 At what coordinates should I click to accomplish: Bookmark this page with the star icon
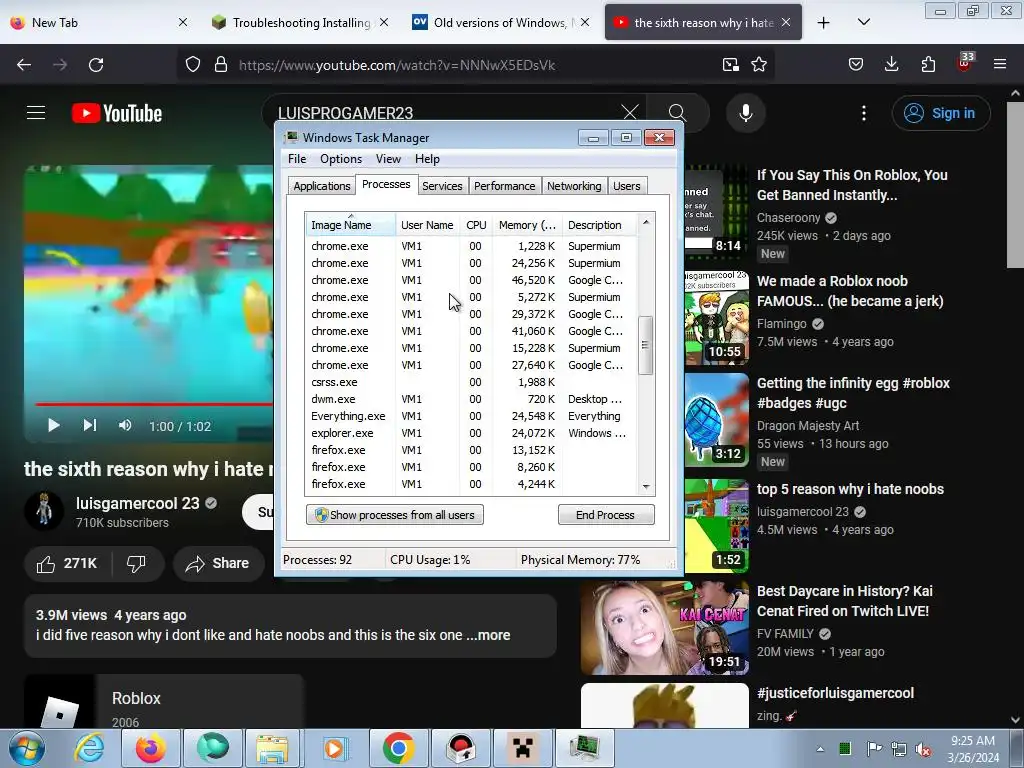point(759,65)
